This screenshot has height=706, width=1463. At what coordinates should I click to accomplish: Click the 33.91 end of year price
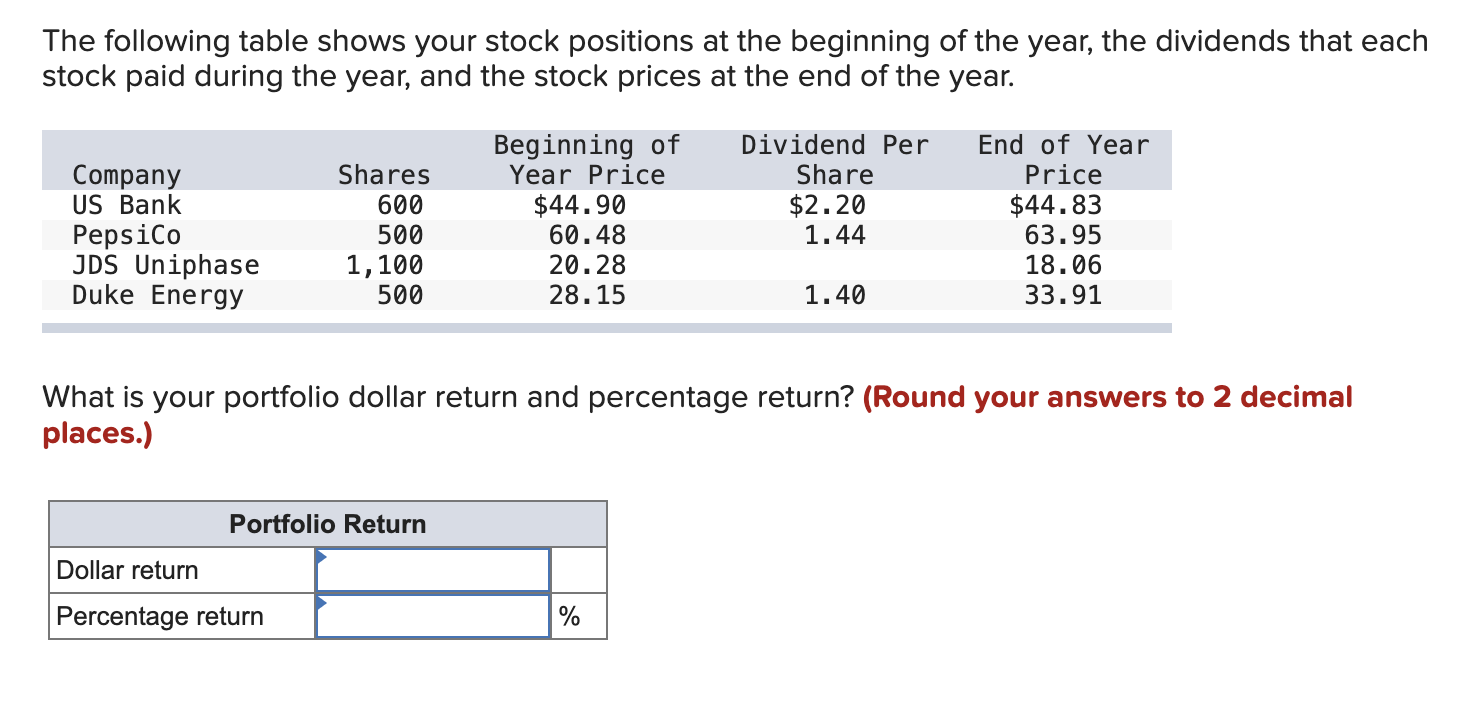click(1065, 295)
